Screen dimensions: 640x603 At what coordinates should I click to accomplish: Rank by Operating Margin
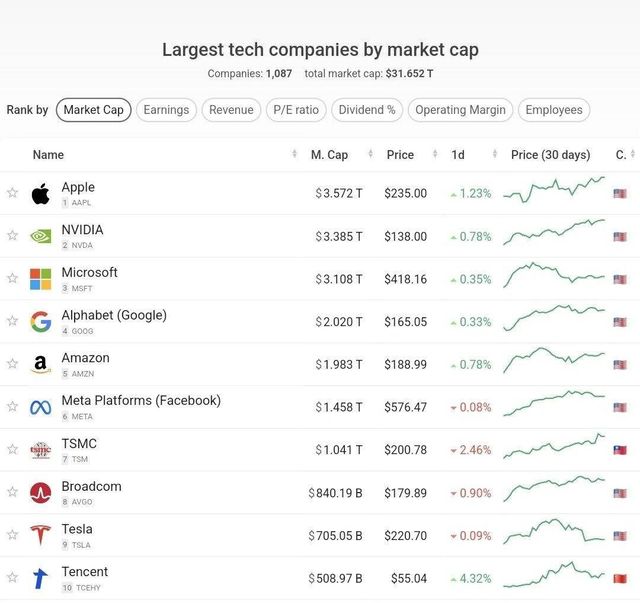pos(461,110)
